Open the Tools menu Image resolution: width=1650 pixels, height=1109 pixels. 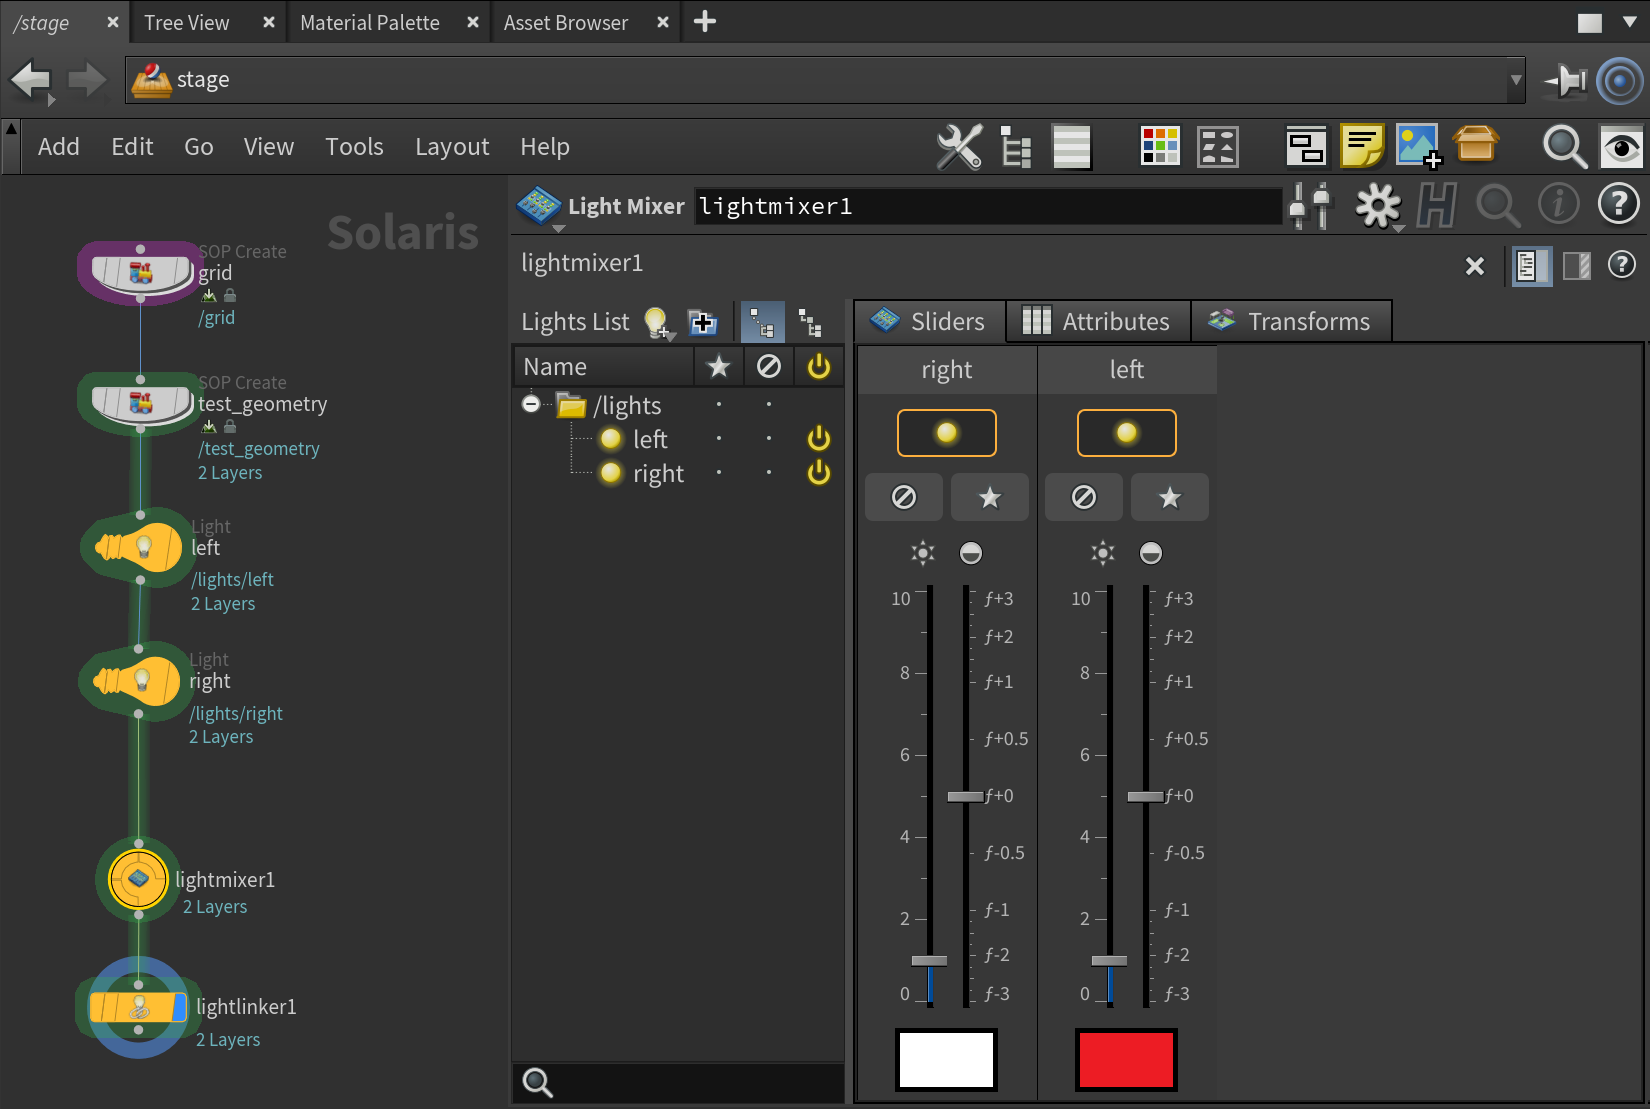pos(354,147)
